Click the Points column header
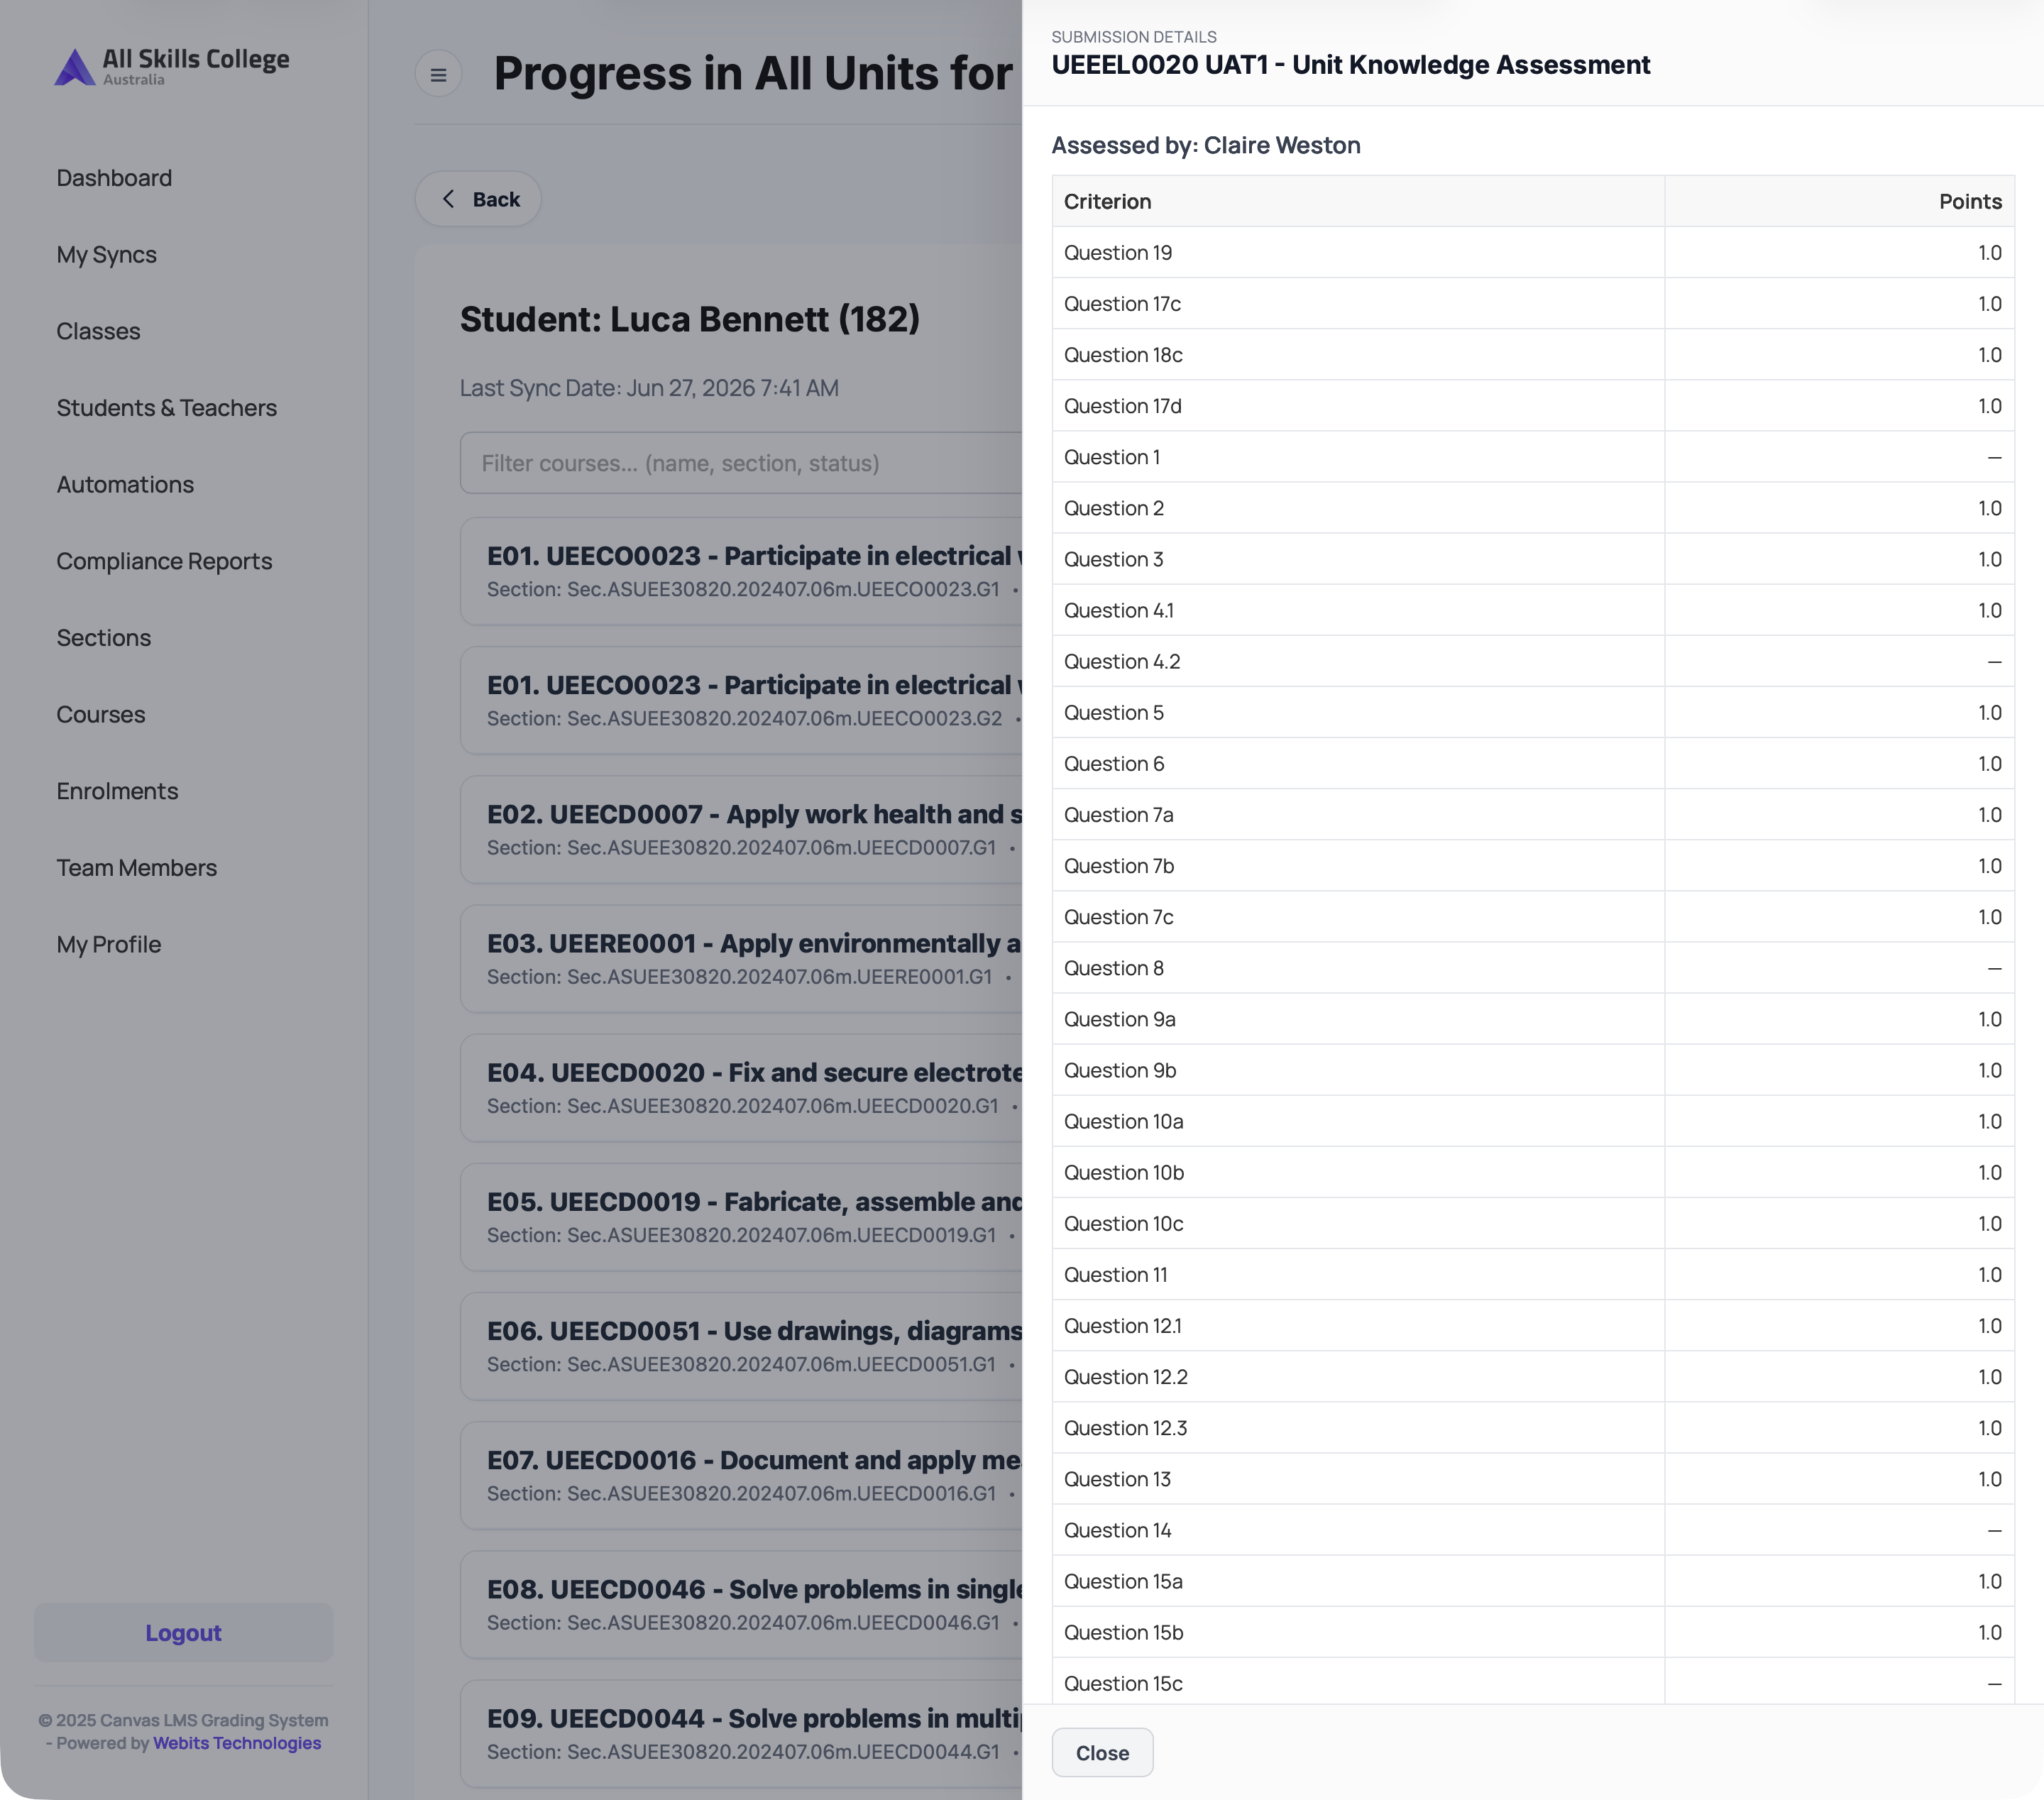The height and width of the screenshot is (1800, 2044). [x=1839, y=201]
